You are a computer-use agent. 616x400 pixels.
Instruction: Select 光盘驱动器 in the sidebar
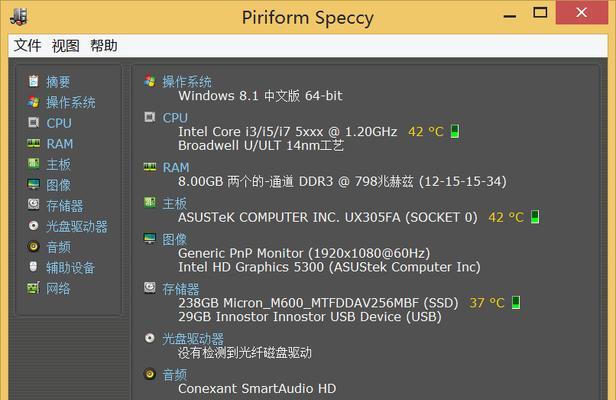(x=77, y=226)
